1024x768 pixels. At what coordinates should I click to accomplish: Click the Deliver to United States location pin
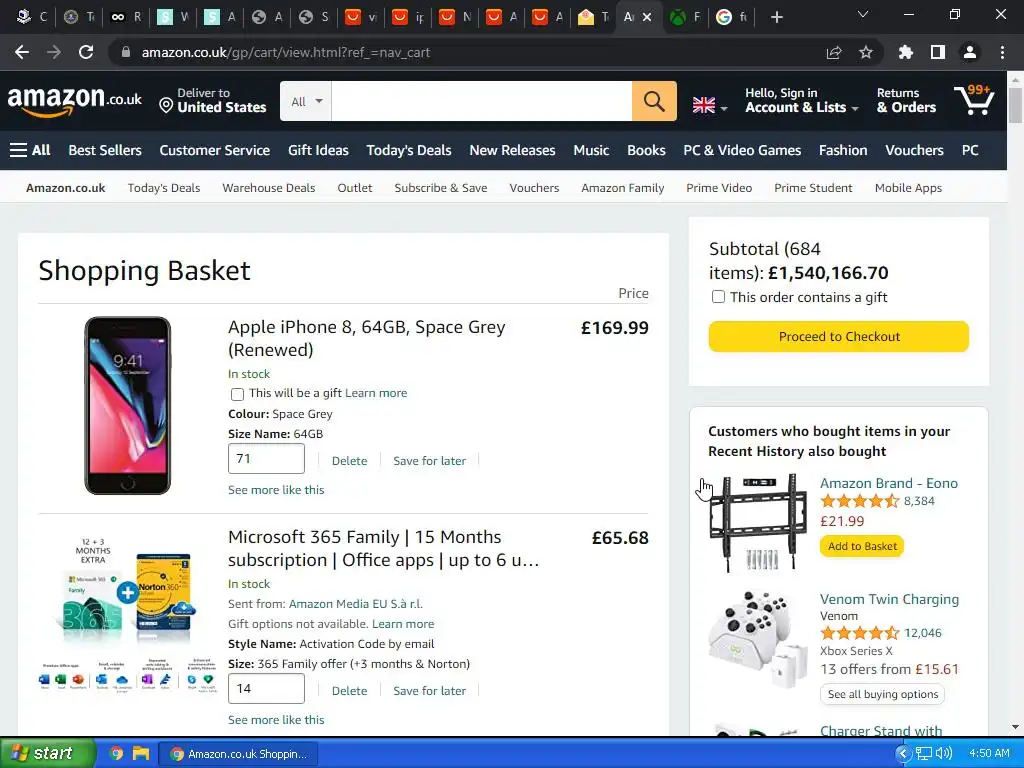(x=166, y=105)
